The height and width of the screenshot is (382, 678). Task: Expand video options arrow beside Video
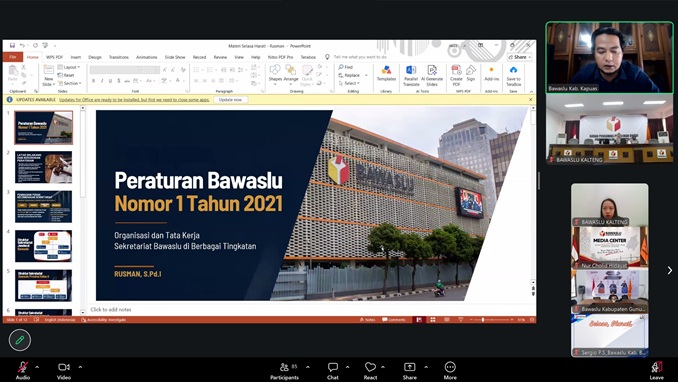(x=80, y=367)
